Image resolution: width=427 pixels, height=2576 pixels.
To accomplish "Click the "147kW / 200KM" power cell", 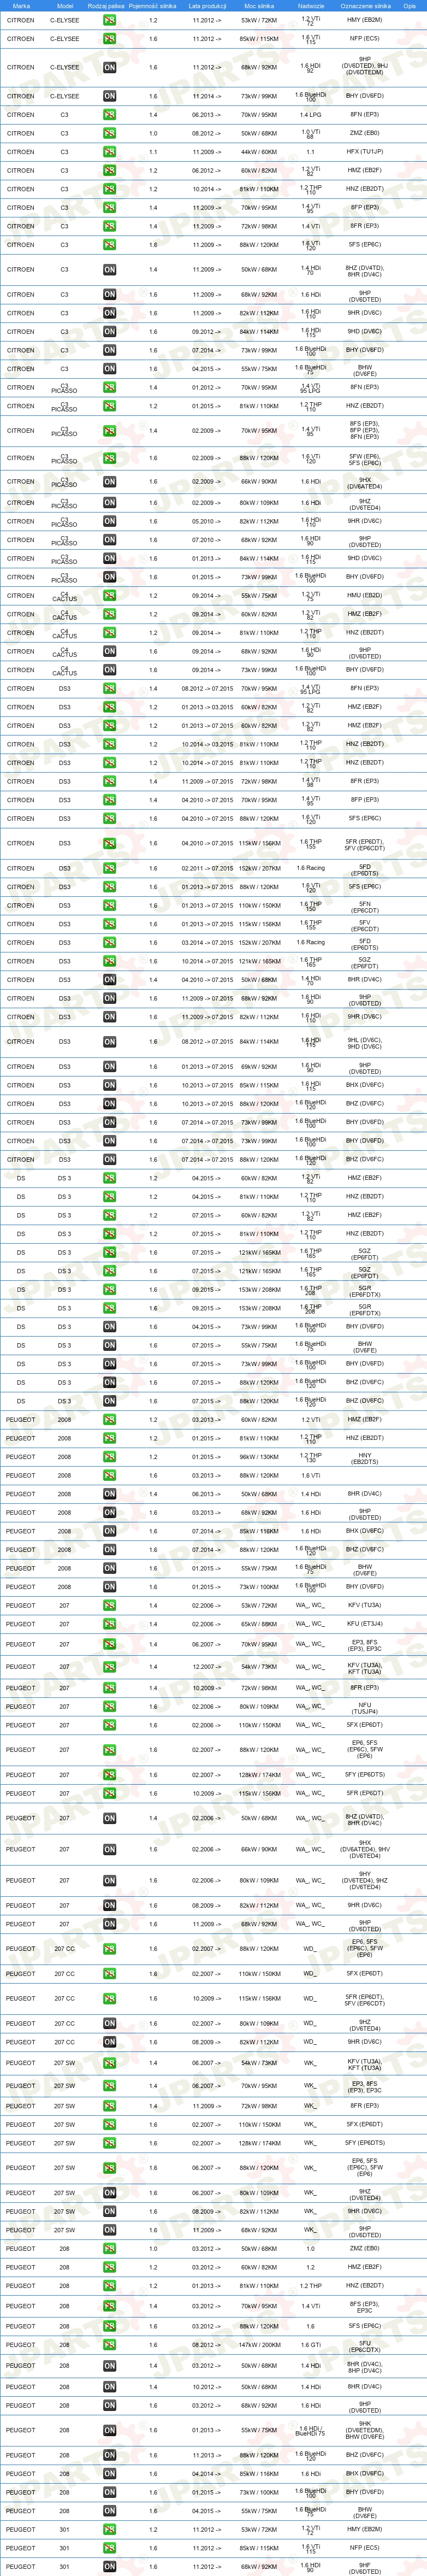I will pos(259,2345).
